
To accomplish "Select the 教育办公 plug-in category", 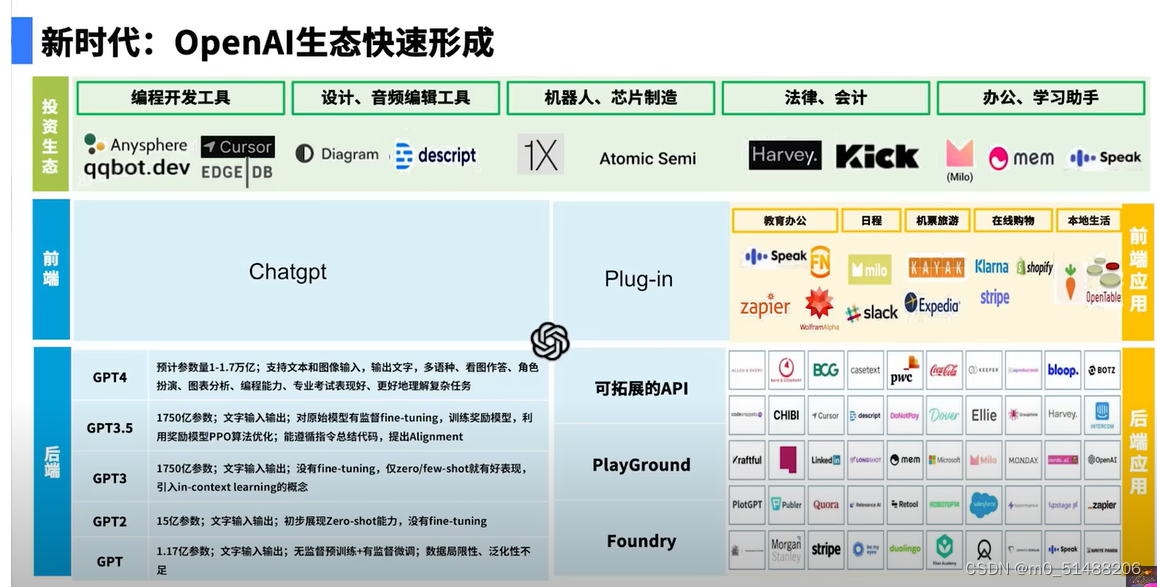I will pos(785,220).
